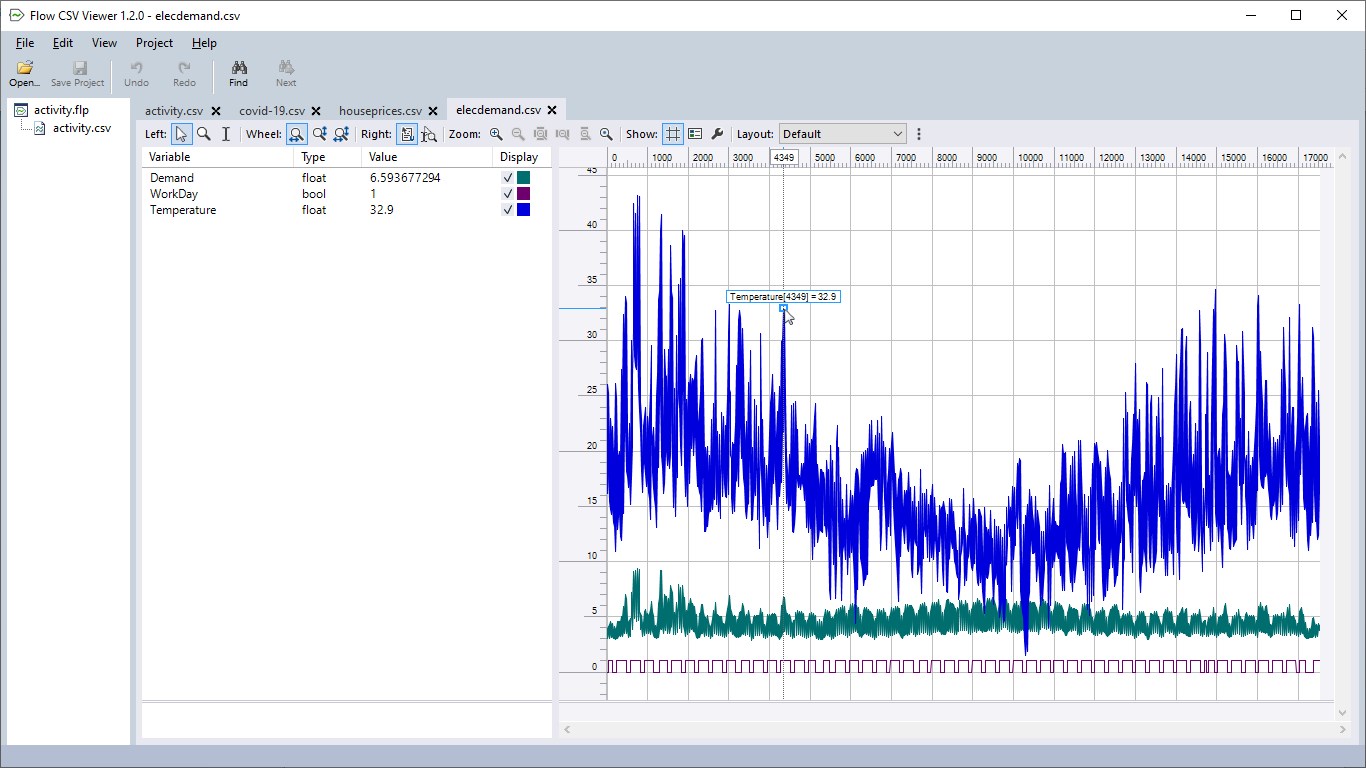Click the Value column header

point(427,157)
